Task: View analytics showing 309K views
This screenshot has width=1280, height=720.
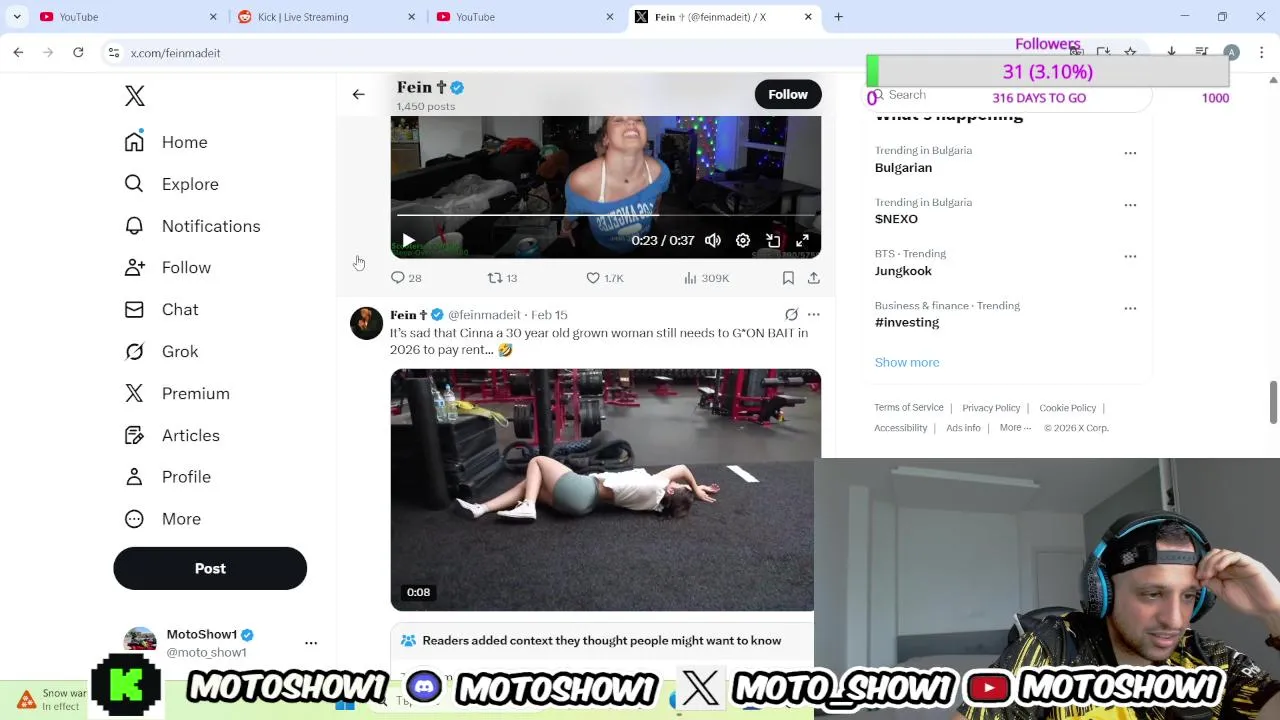Action: tap(706, 278)
